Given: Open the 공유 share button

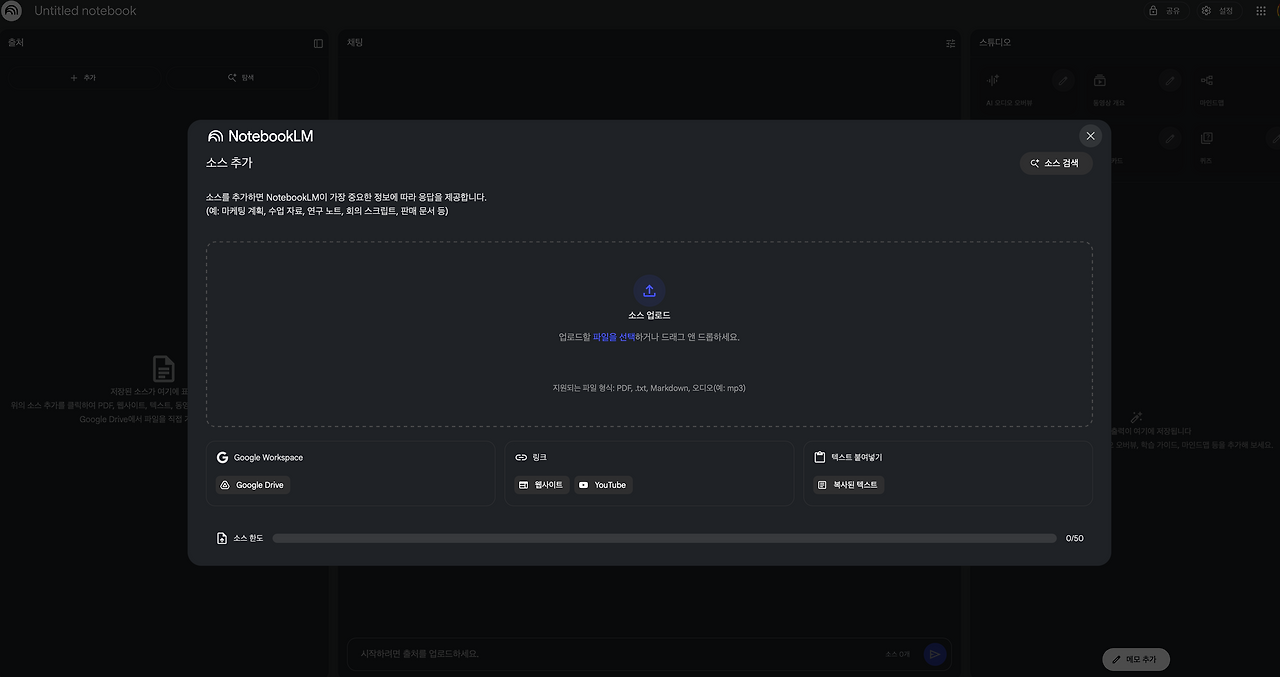Looking at the screenshot, I should pos(1165,11).
